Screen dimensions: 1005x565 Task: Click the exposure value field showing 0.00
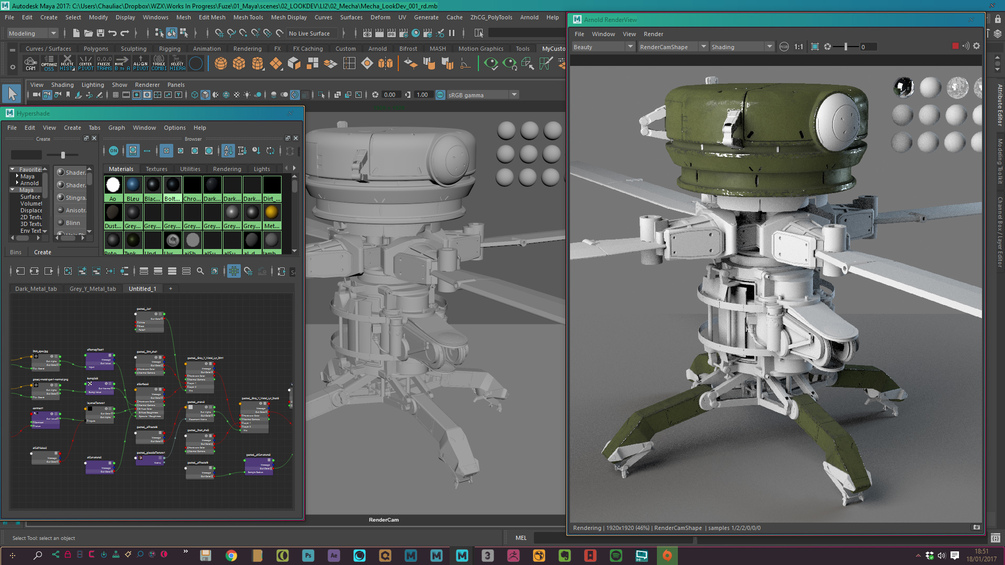389,95
